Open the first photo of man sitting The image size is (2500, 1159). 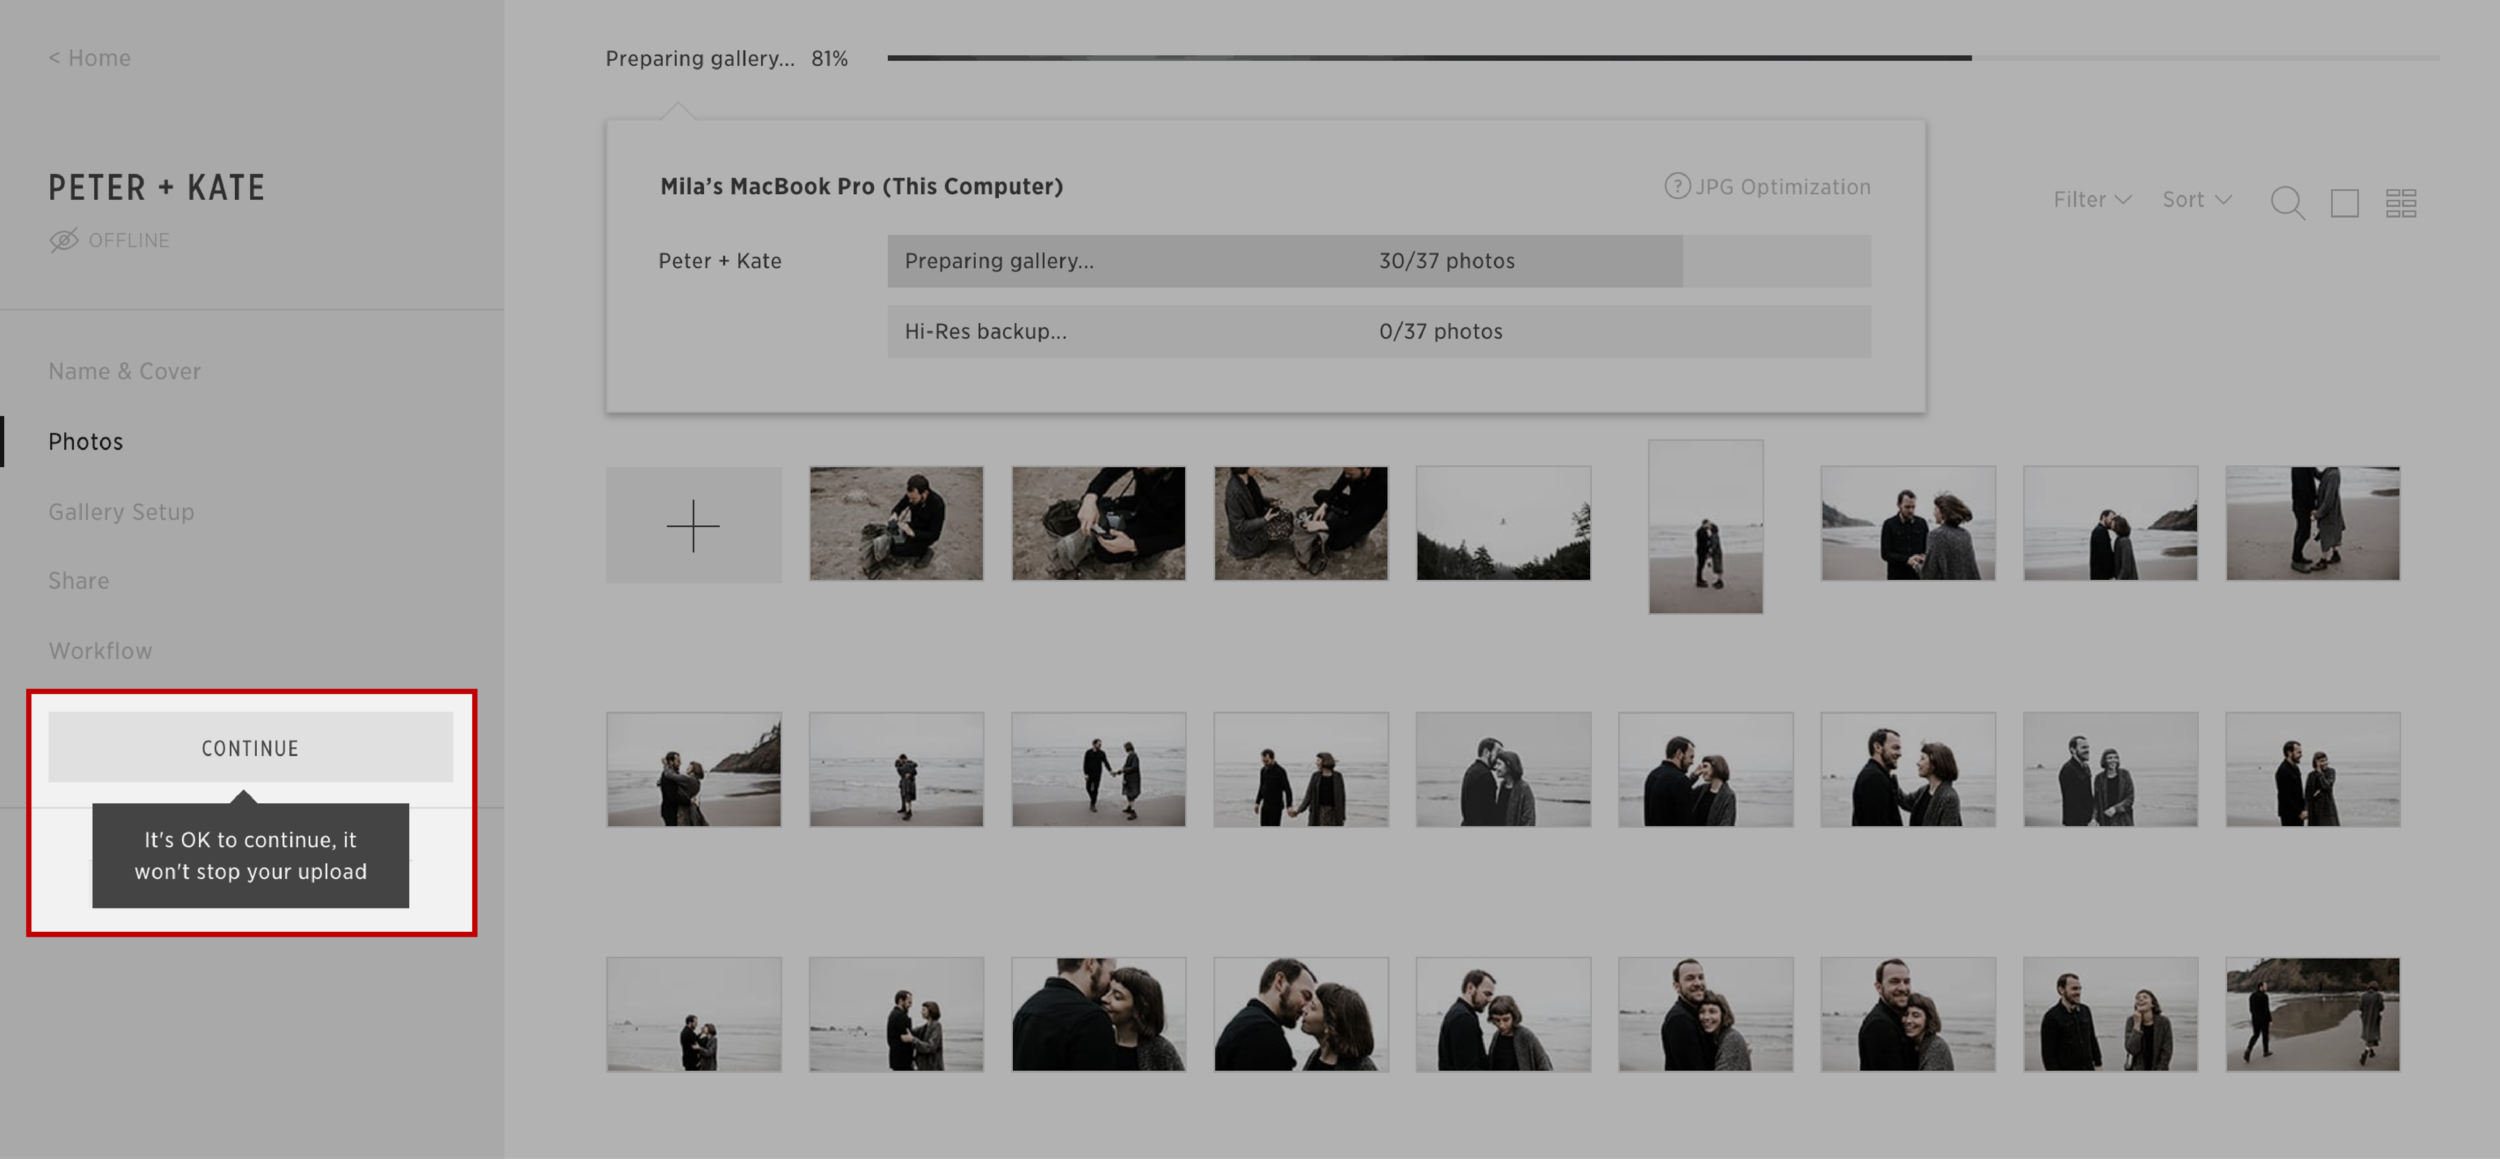click(x=896, y=523)
